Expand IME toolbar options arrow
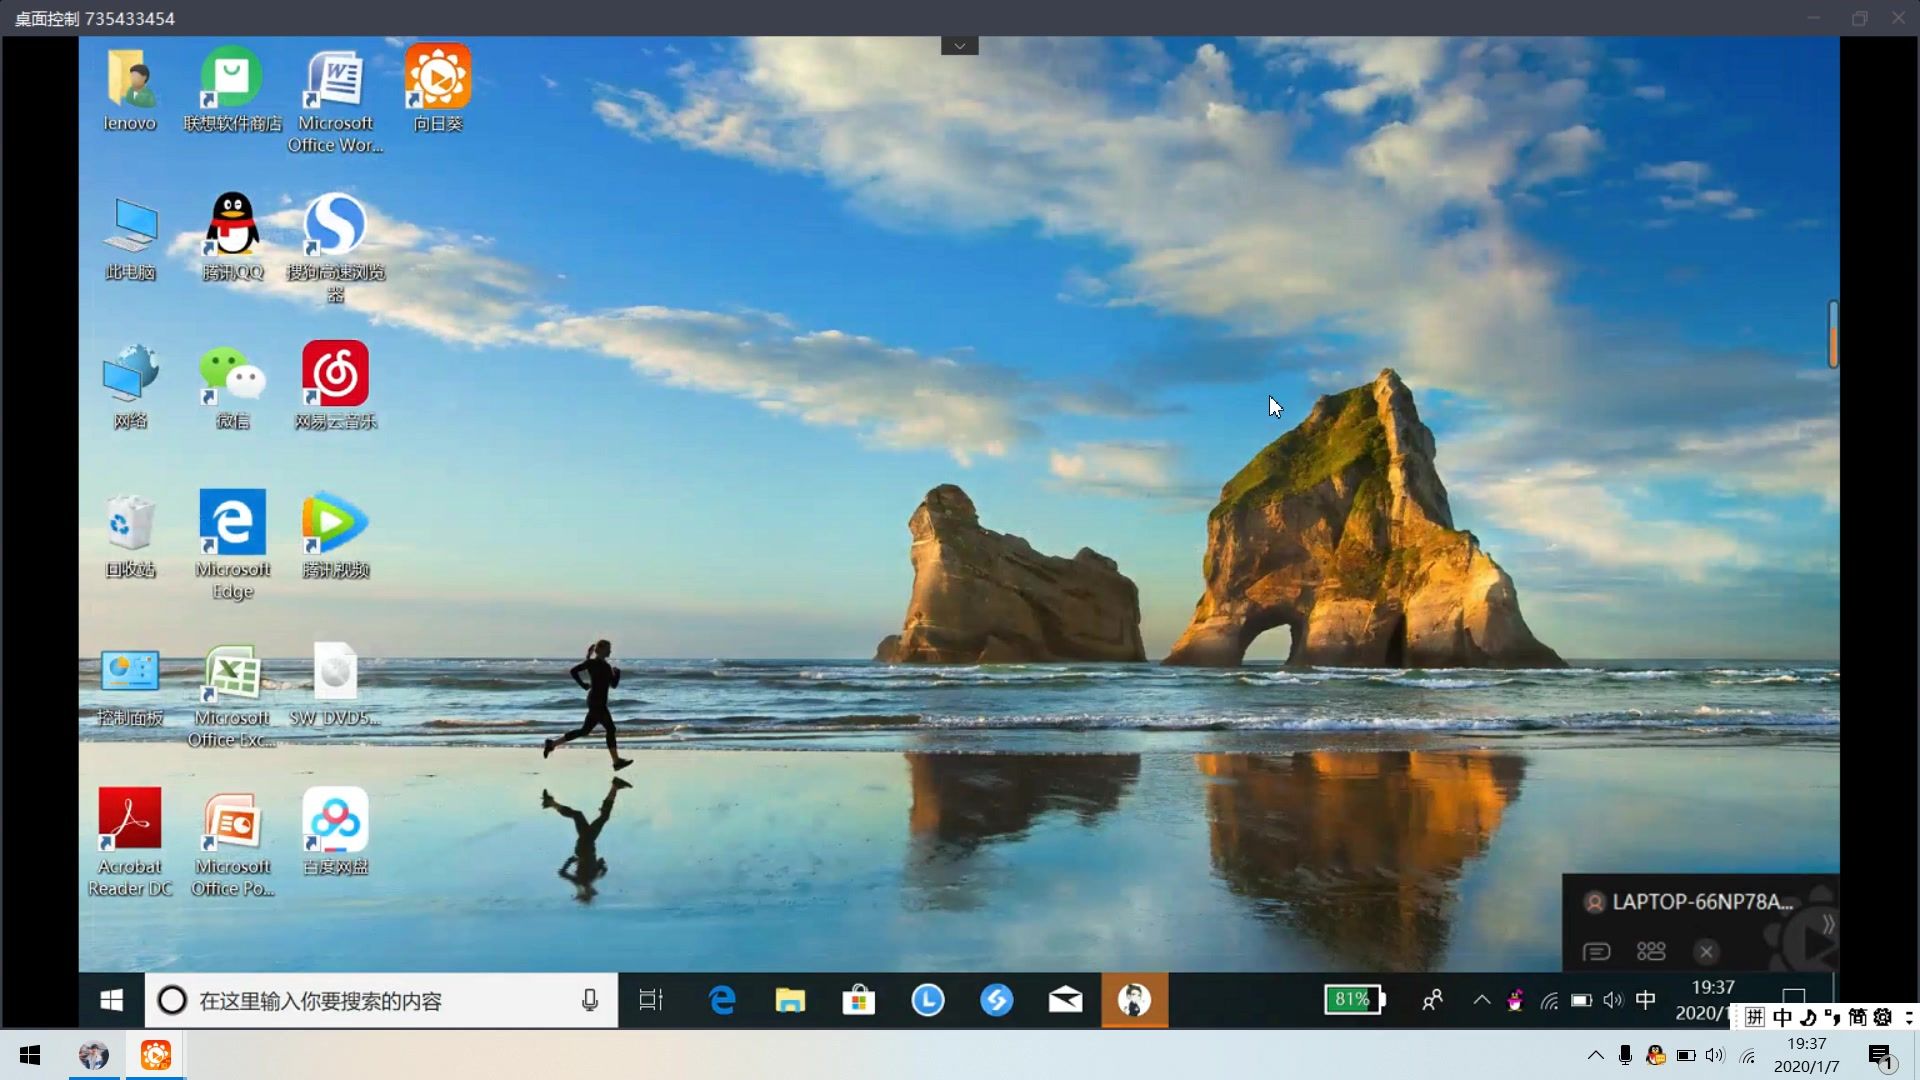Image resolution: width=1920 pixels, height=1080 pixels. coord(1908,1017)
